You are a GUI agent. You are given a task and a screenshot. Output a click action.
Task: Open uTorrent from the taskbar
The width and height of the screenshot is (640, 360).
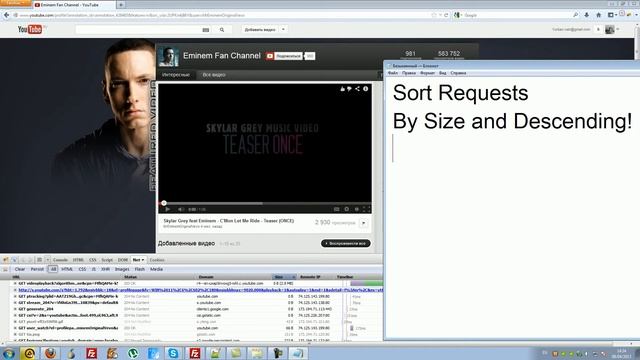(133, 353)
